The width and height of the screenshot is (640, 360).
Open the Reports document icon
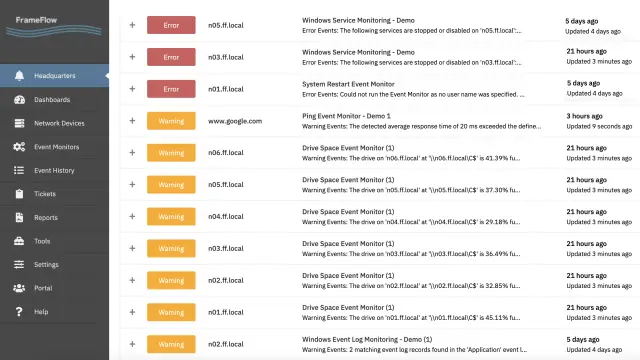click(x=19, y=218)
